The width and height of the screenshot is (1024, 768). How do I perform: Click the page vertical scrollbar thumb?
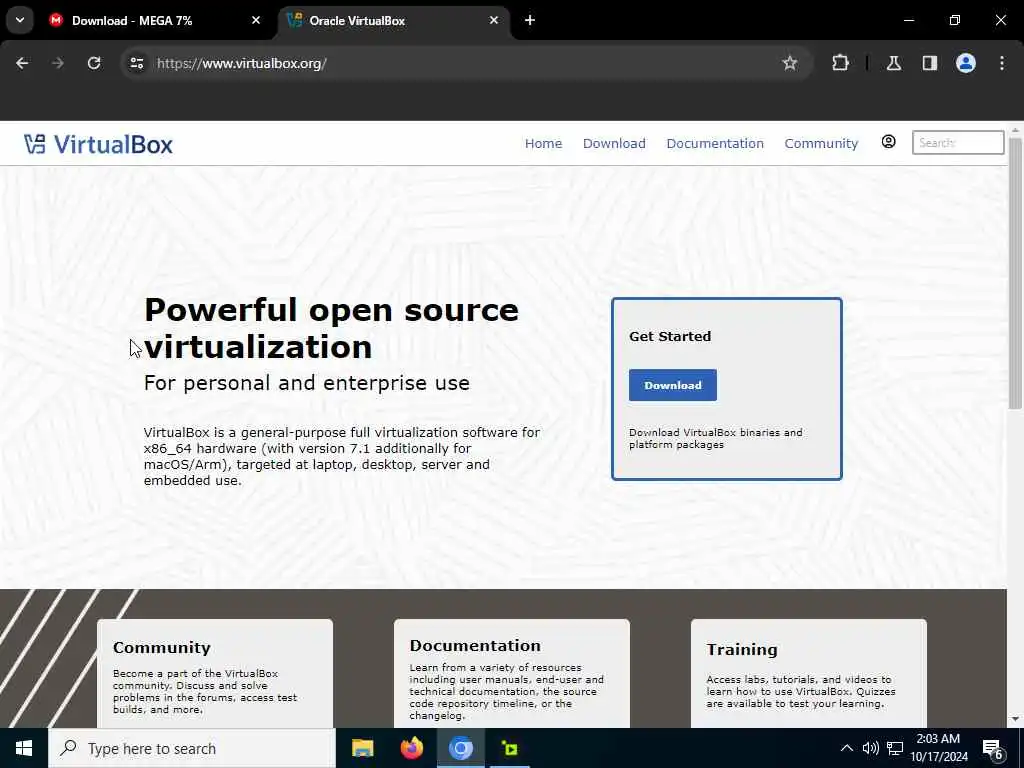tap(1015, 274)
